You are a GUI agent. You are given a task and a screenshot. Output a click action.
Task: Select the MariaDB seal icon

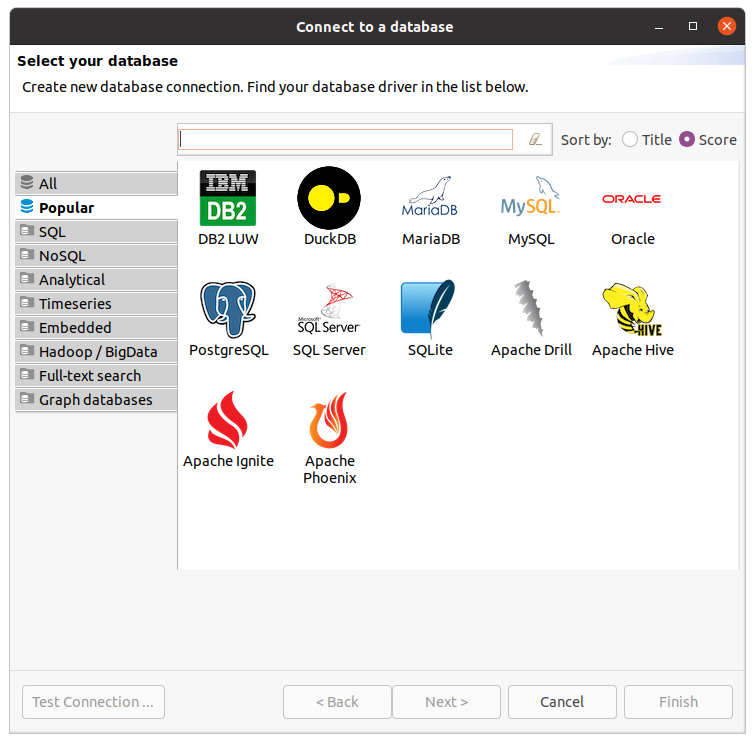click(x=430, y=197)
